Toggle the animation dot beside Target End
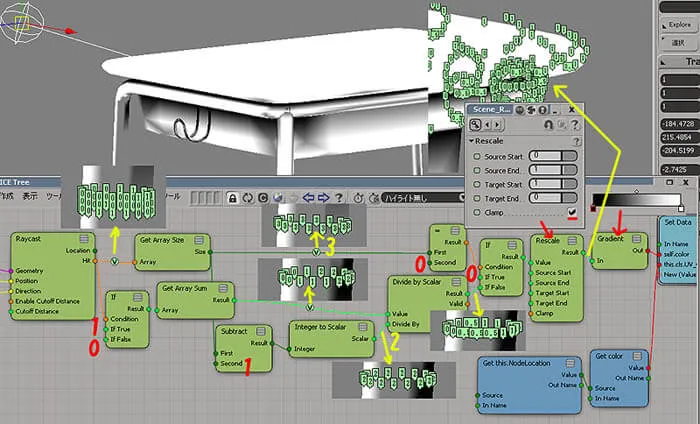Viewport: 700px width, 424px height. (477, 198)
